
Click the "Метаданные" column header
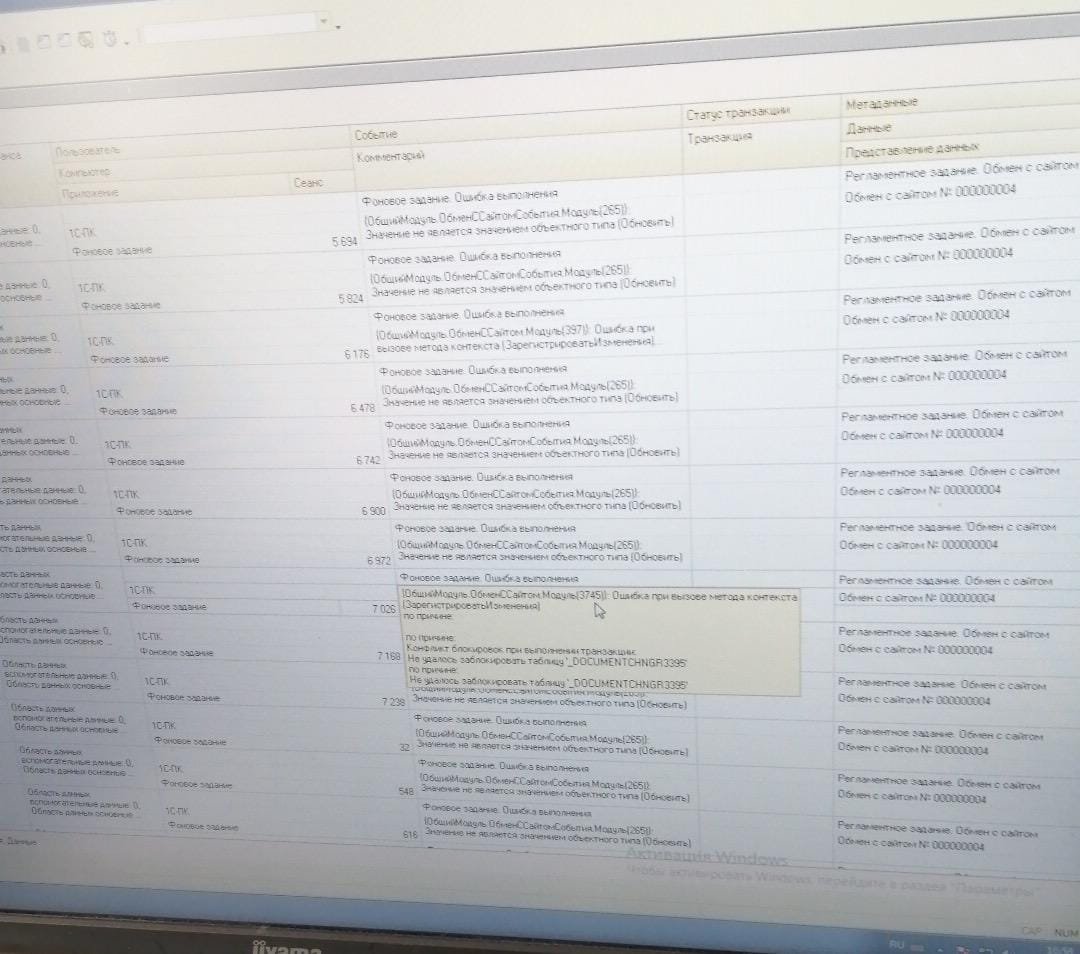[x=882, y=104]
